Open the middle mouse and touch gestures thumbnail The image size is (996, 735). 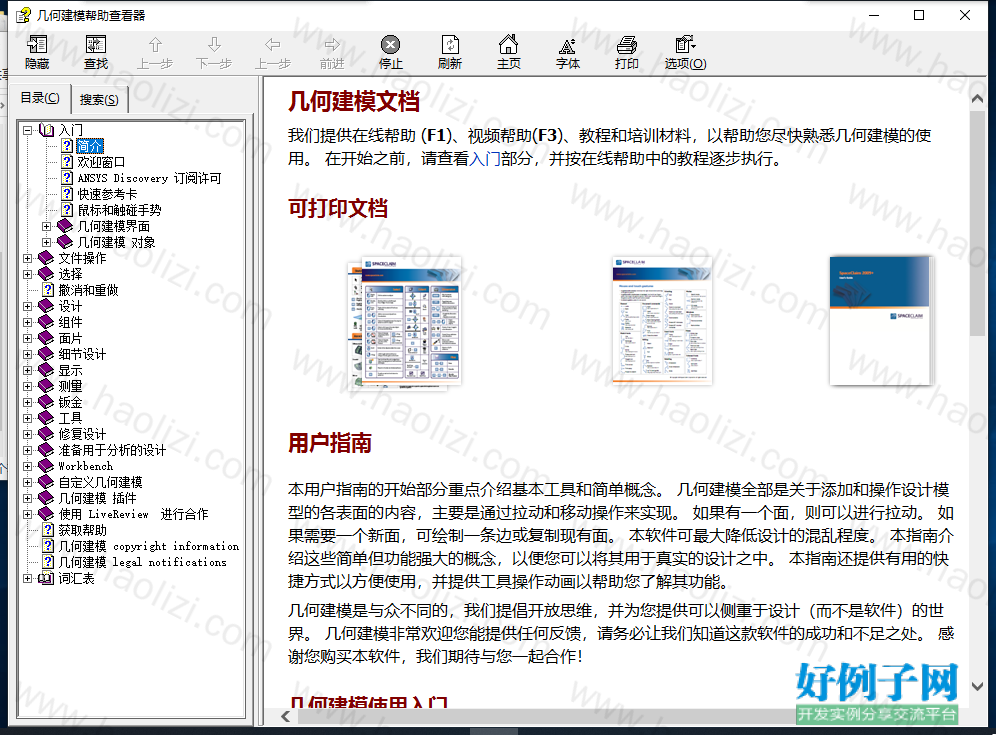[x=662, y=320]
